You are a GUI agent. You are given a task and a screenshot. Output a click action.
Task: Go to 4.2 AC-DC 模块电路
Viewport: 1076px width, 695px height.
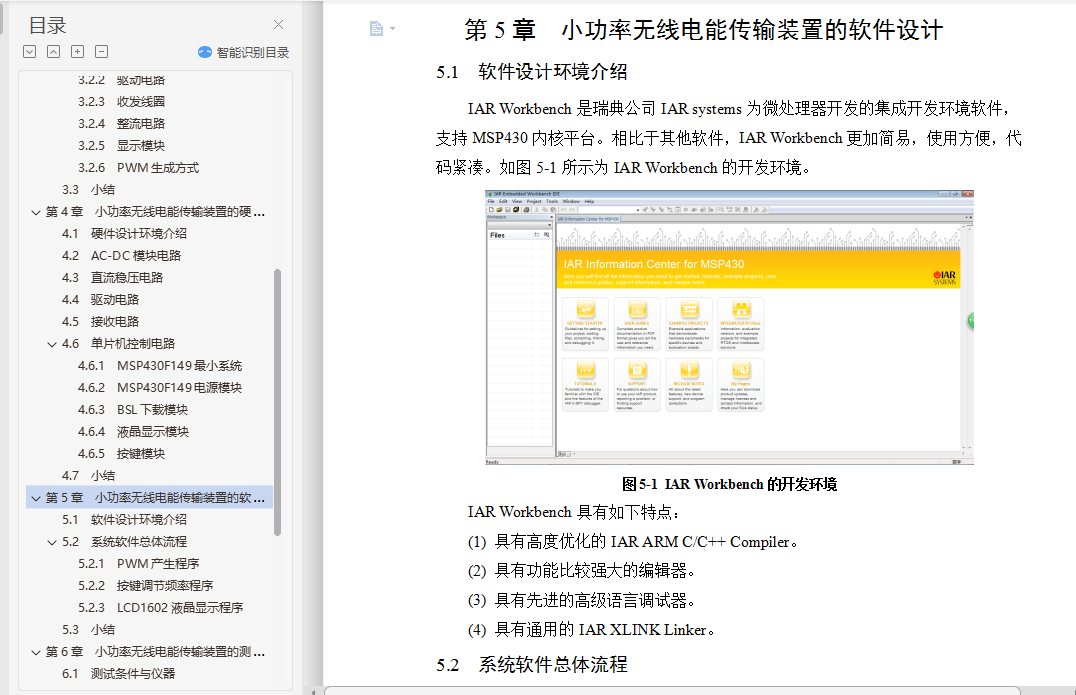[121, 255]
